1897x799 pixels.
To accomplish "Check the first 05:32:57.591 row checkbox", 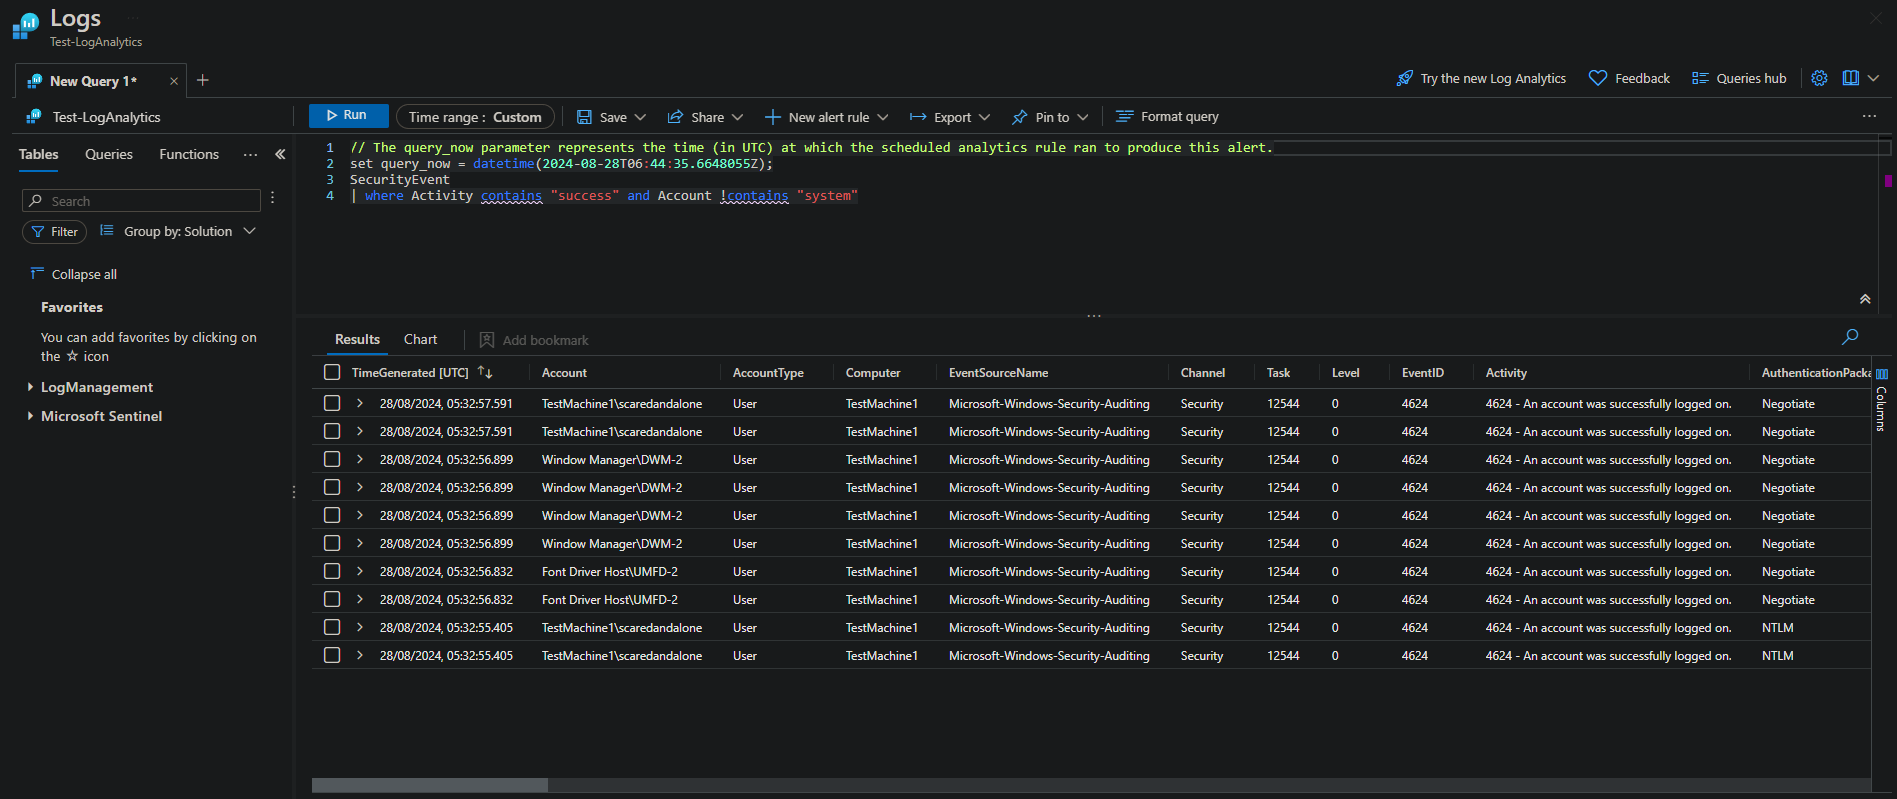I will point(332,403).
